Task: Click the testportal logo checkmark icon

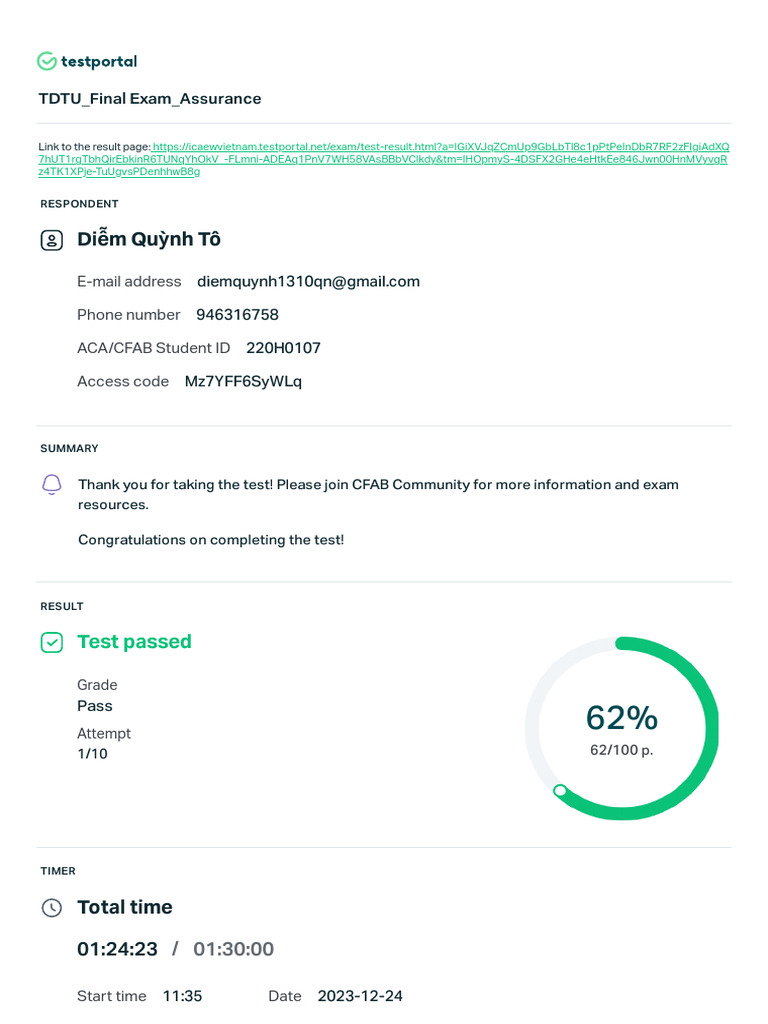Action: pos(47,61)
